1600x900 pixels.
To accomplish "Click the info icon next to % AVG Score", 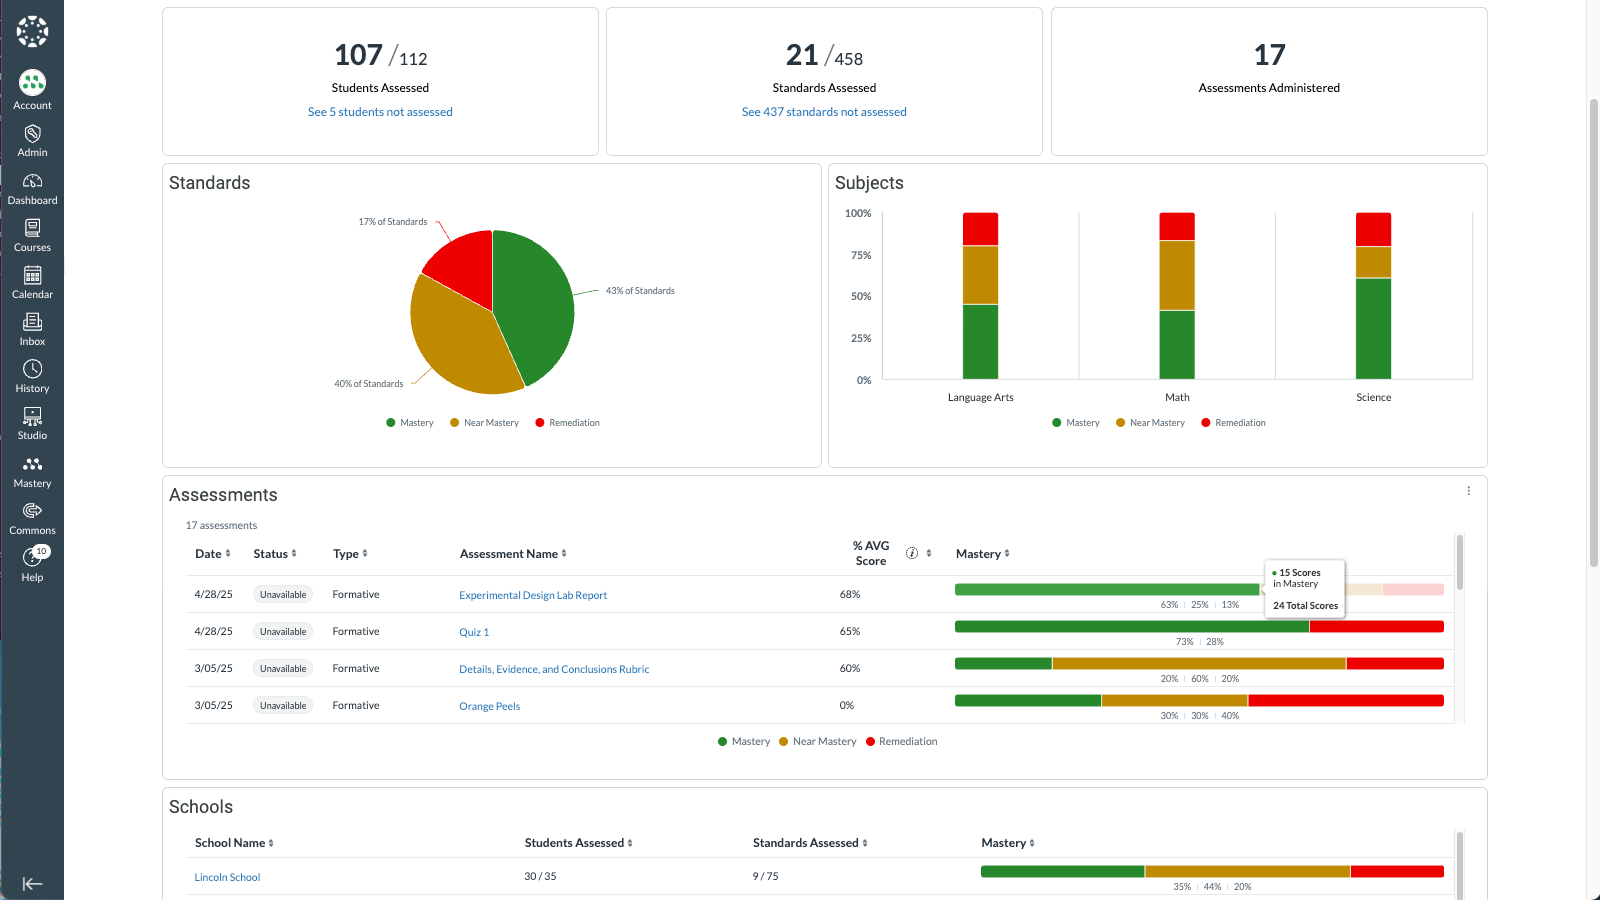I will point(911,552).
